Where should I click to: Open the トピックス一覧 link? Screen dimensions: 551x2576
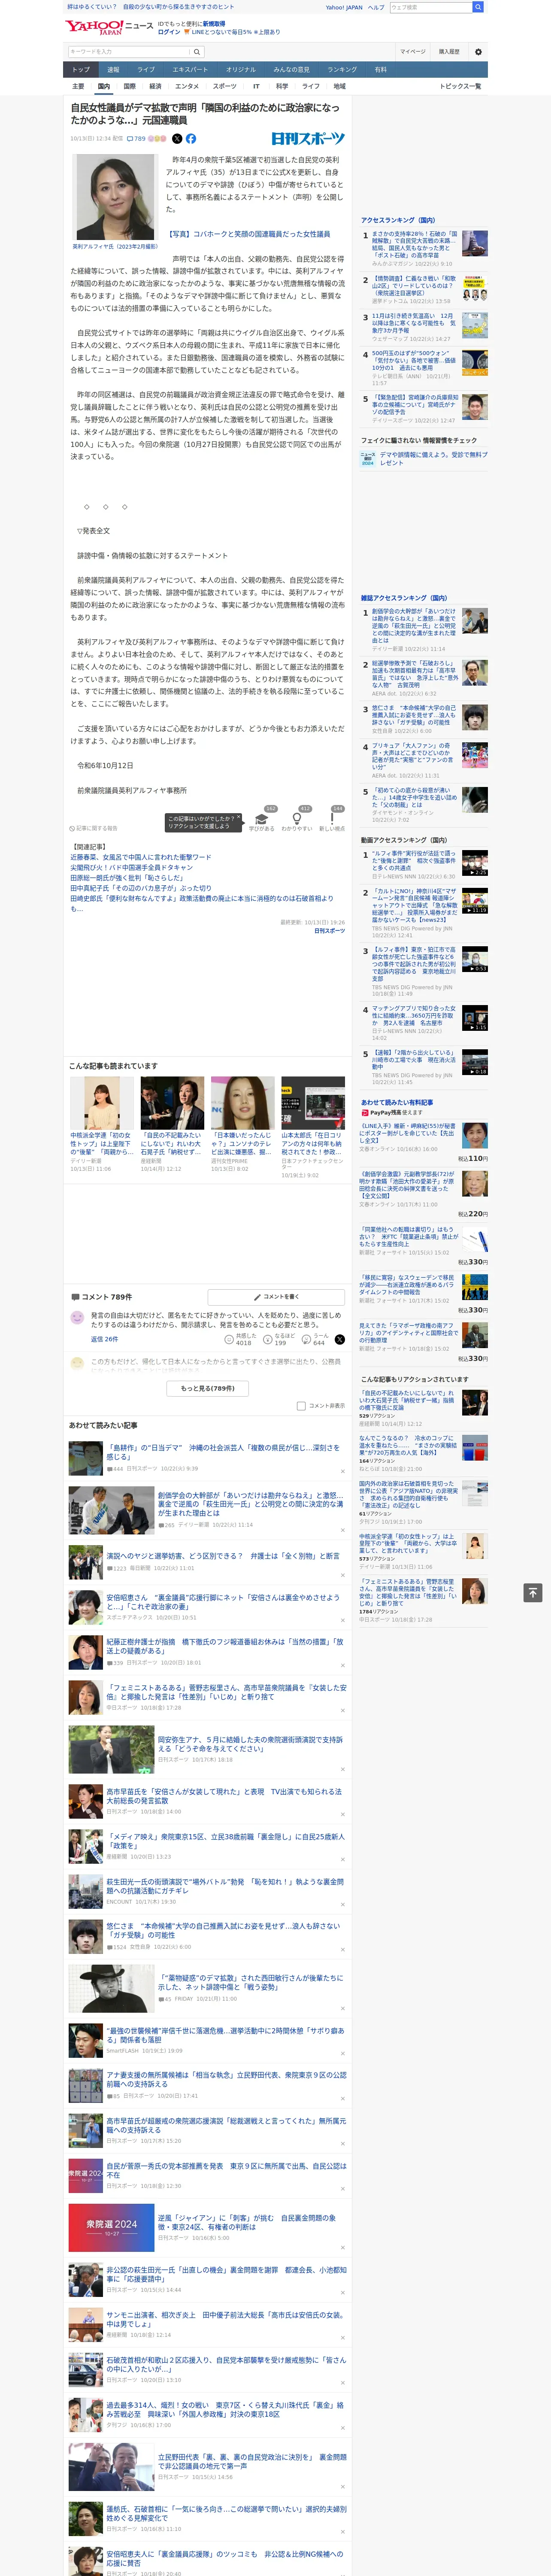click(x=460, y=86)
